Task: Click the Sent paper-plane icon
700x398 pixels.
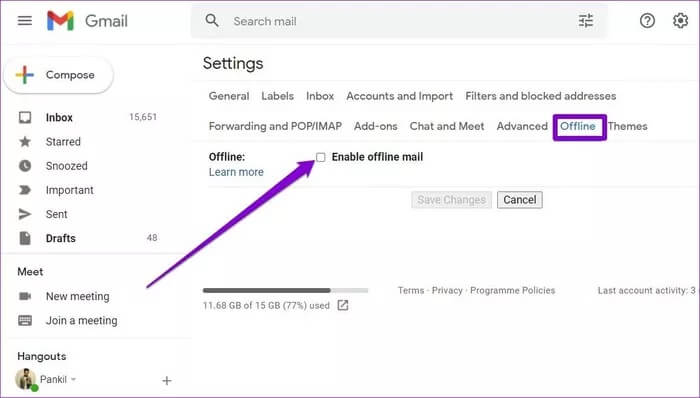Action: 25,214
